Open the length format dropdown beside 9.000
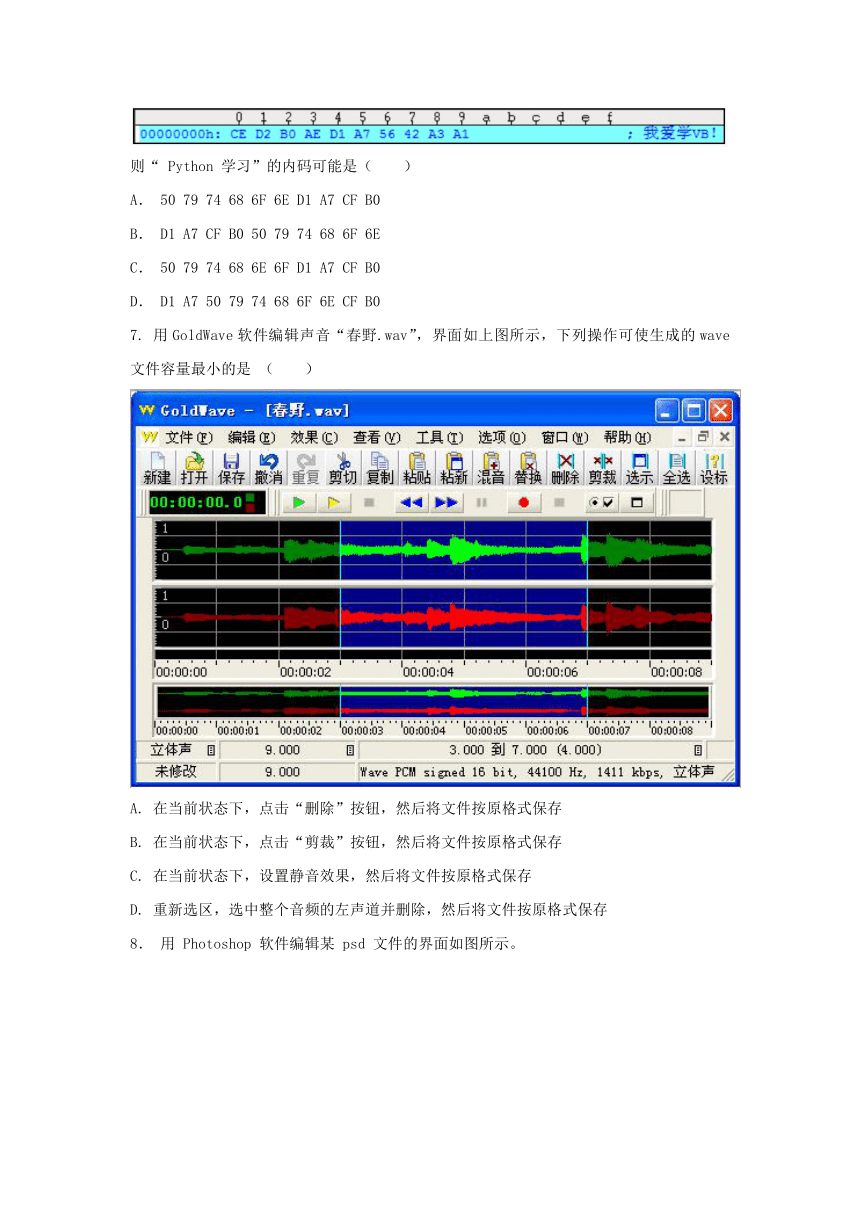 tap(350, 750)
